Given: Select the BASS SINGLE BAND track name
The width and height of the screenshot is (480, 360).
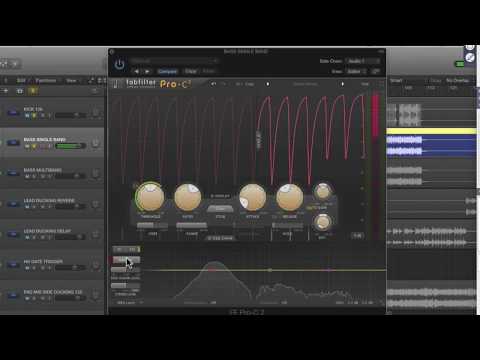Looking at the screenshot, I should 44,139.
